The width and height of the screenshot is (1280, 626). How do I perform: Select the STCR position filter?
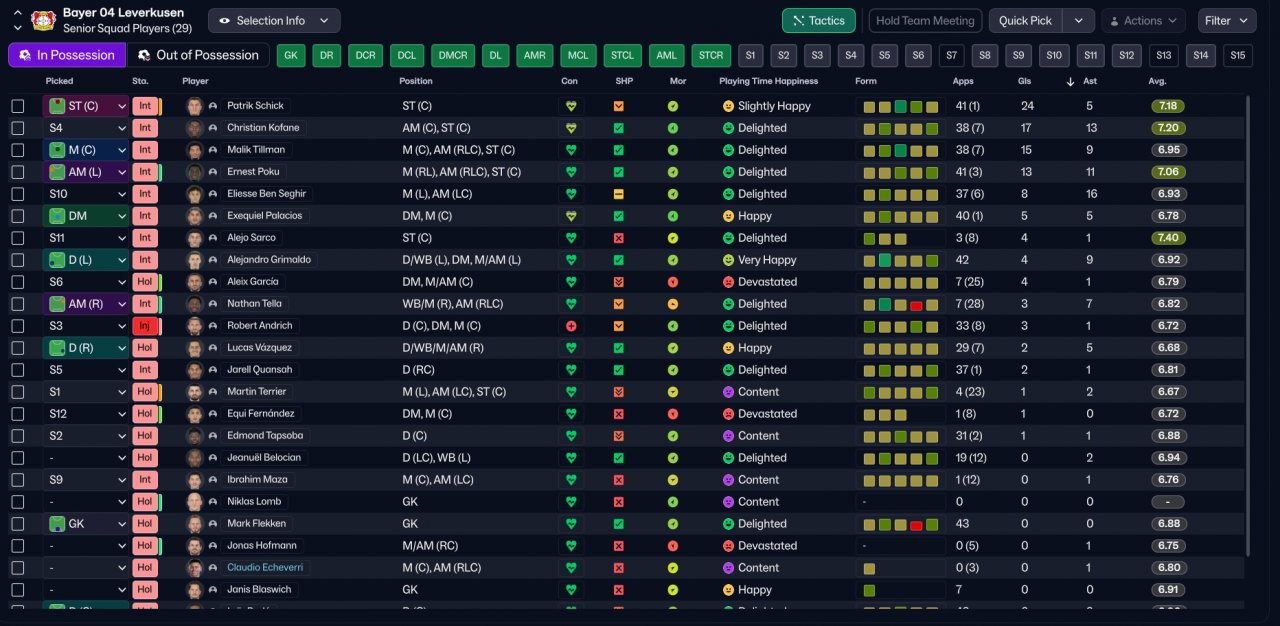click(x=710, y=56)
